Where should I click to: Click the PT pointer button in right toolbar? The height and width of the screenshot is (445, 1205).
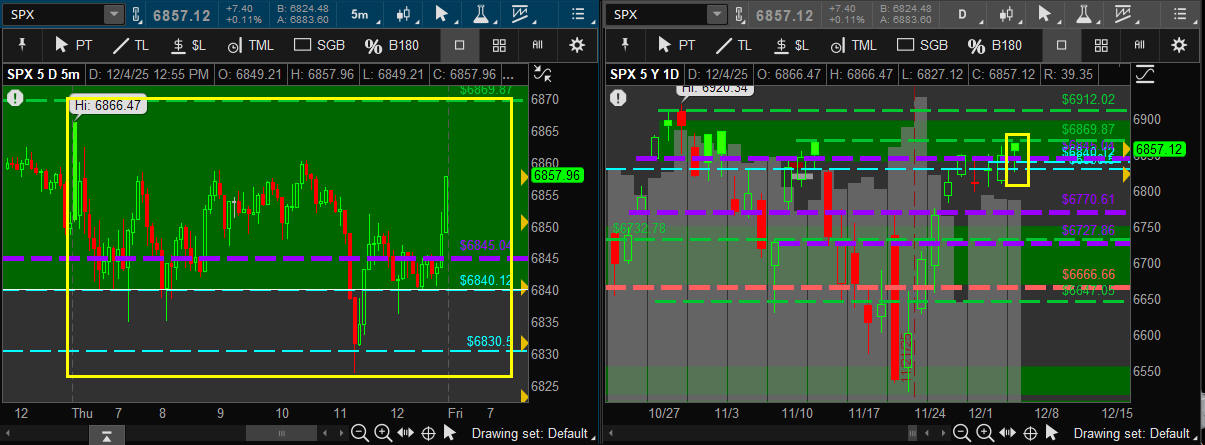tap(676, 45)
